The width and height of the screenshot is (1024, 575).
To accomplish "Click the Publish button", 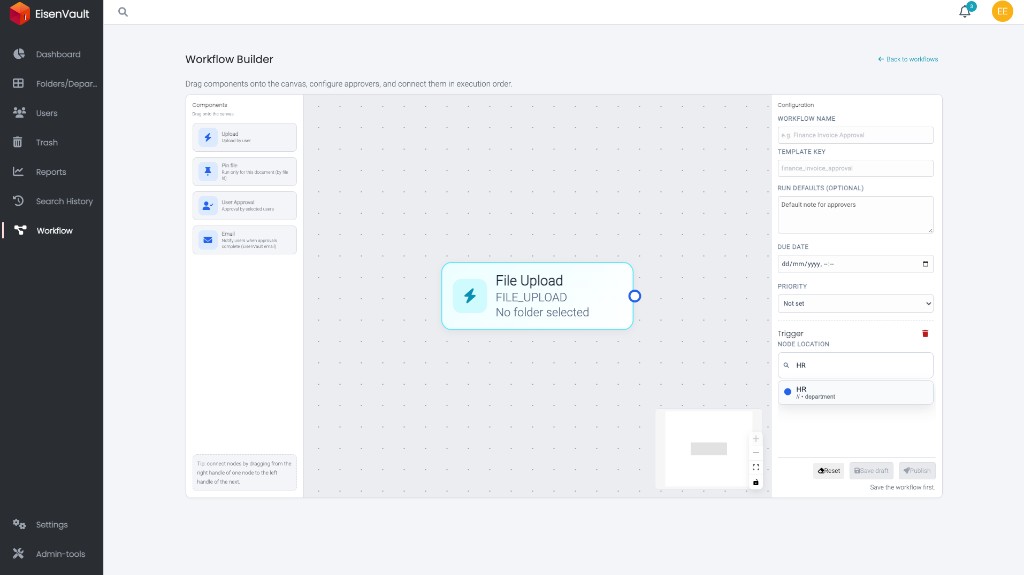I will 917,470.
